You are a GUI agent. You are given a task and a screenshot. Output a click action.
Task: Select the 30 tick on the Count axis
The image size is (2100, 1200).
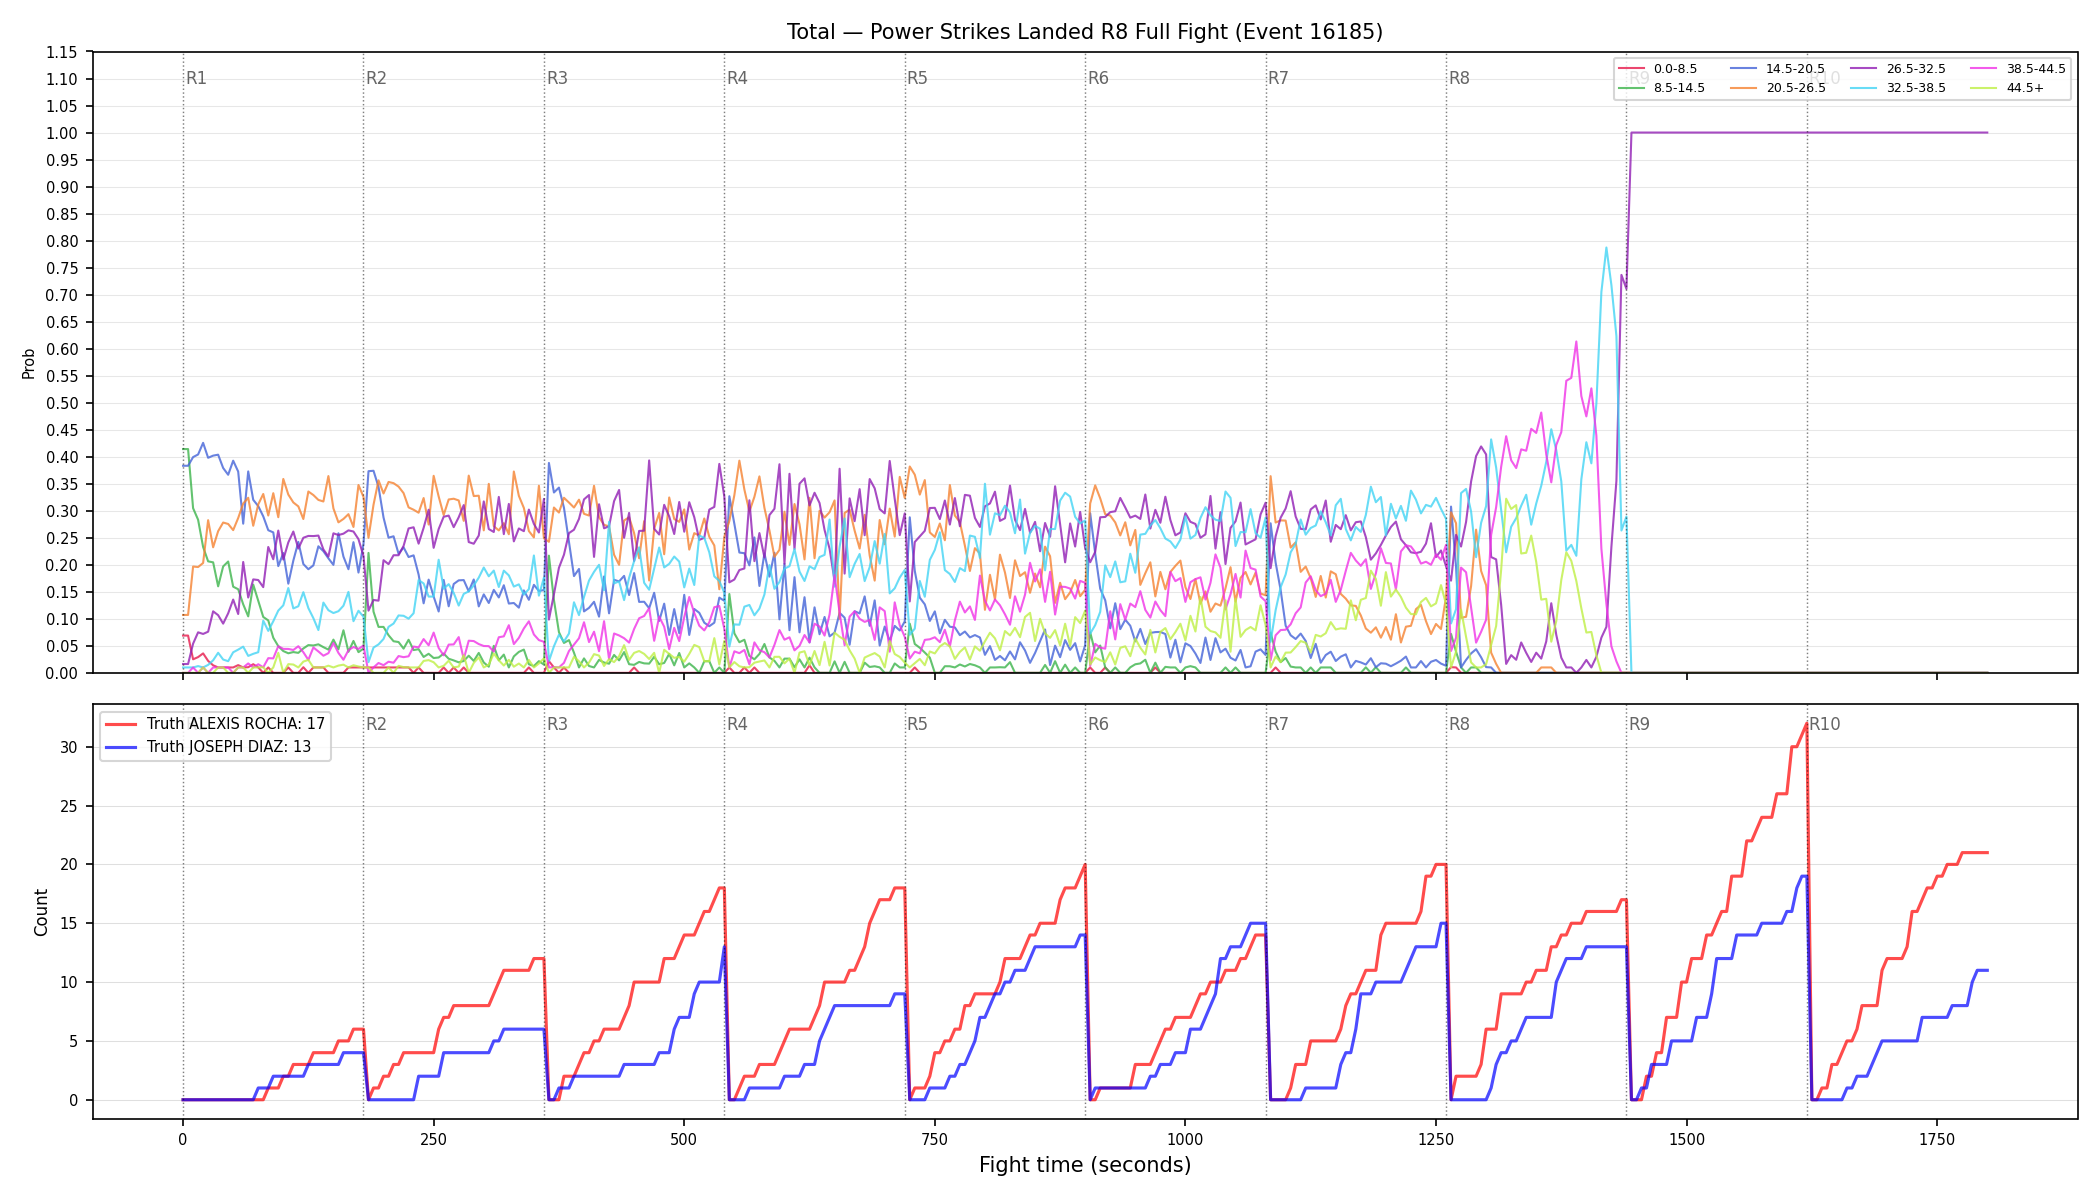[x=69, y=747]
